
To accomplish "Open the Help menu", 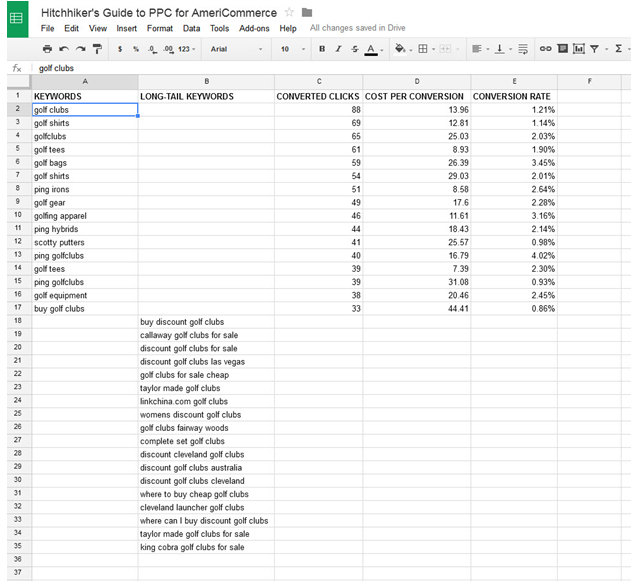I will click(288, 28).
